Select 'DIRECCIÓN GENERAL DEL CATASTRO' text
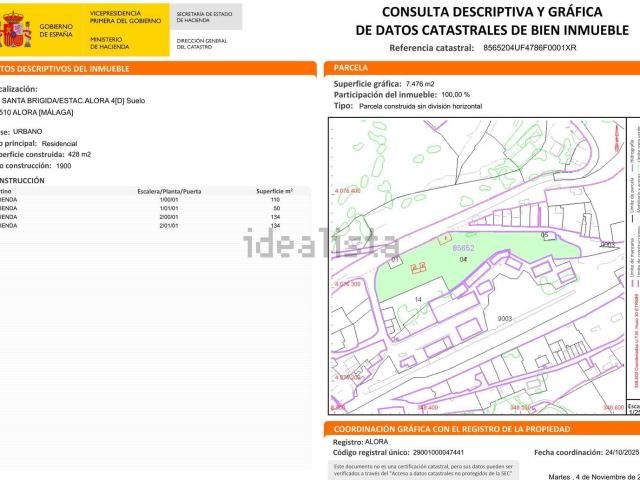The height and width of the screenshot is (480, 640). point(202,44)
